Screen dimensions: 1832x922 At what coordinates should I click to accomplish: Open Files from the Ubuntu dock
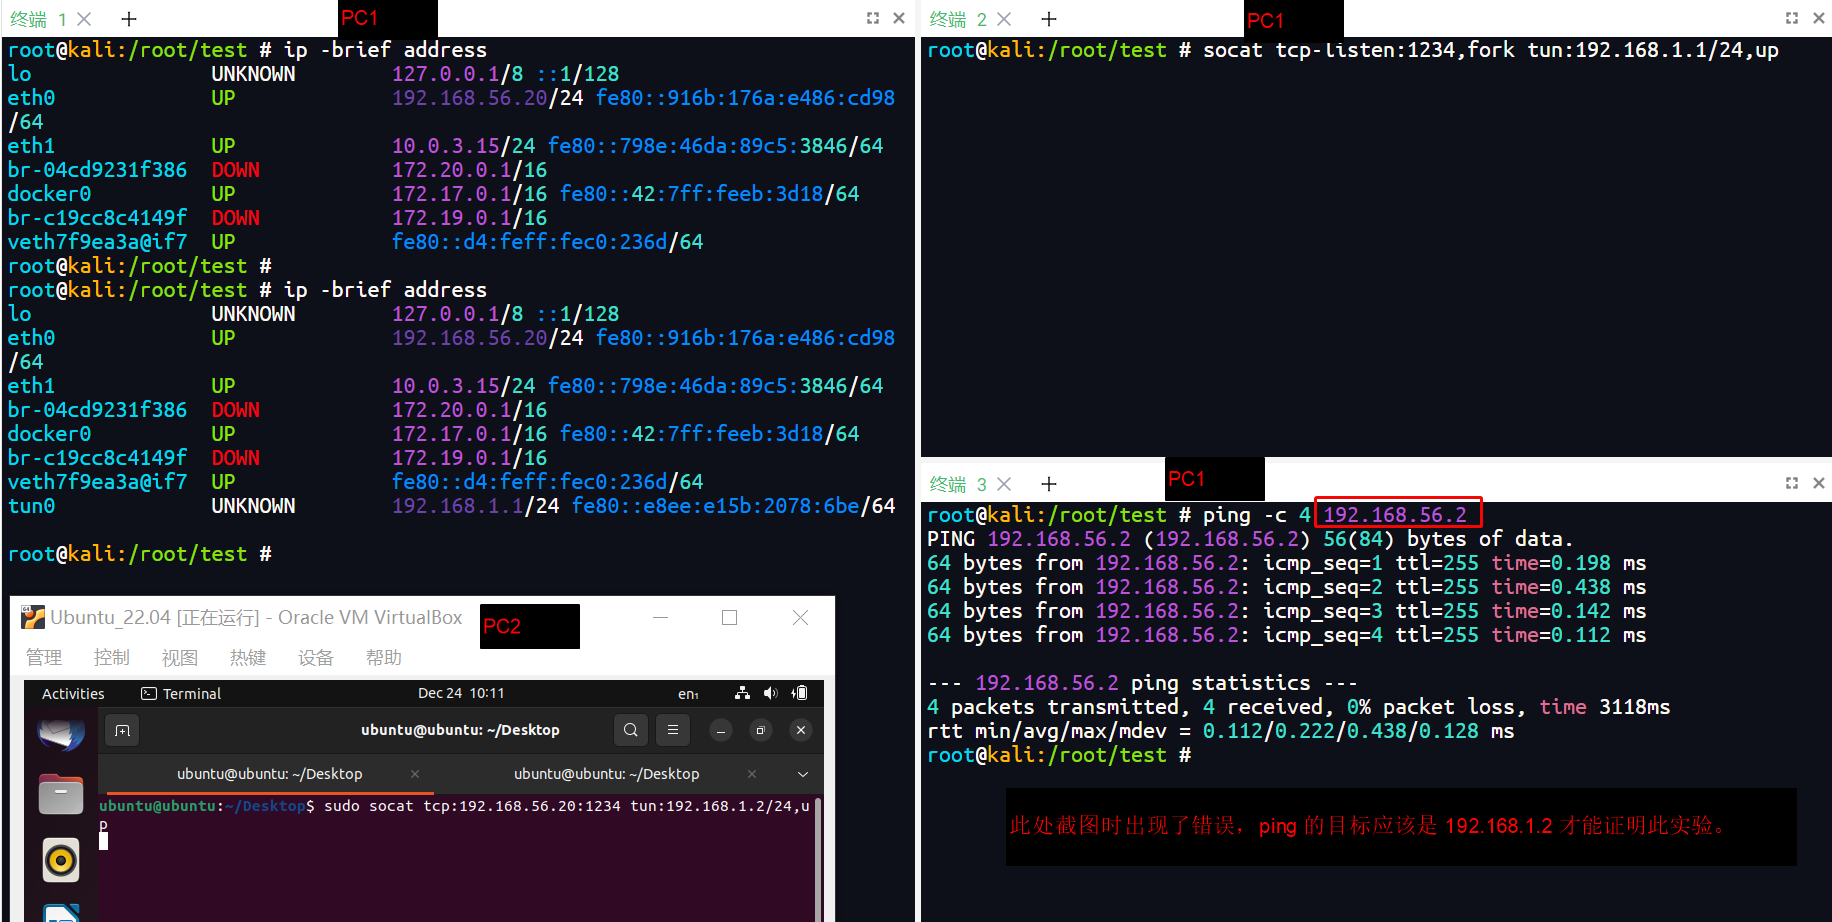pyautogui.click(x=61, y=796)
